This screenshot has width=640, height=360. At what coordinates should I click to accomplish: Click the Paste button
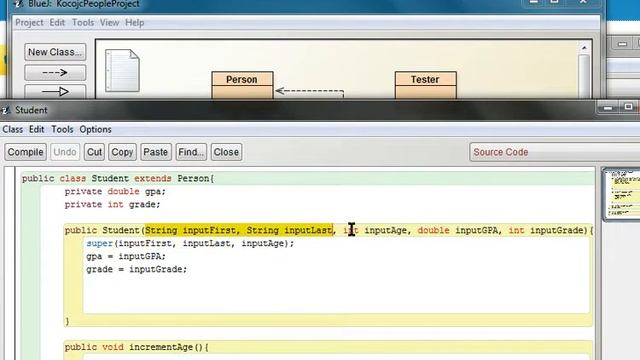[156, 152]
